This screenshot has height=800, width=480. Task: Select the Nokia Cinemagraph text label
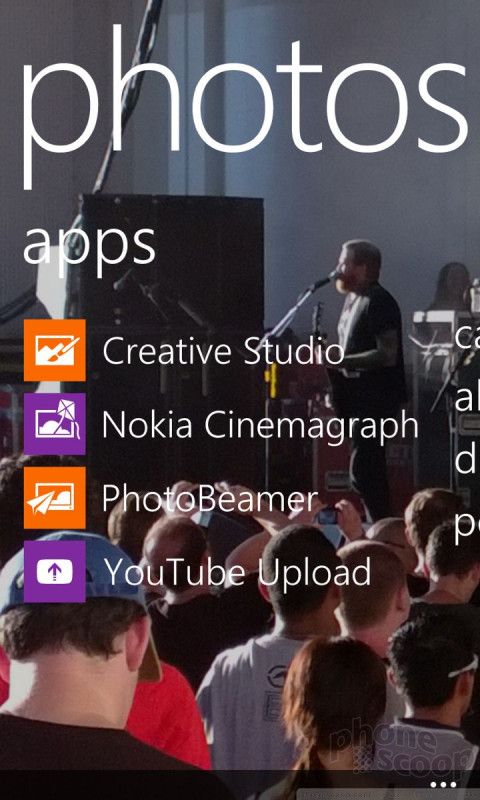click(x=260, y=426)
